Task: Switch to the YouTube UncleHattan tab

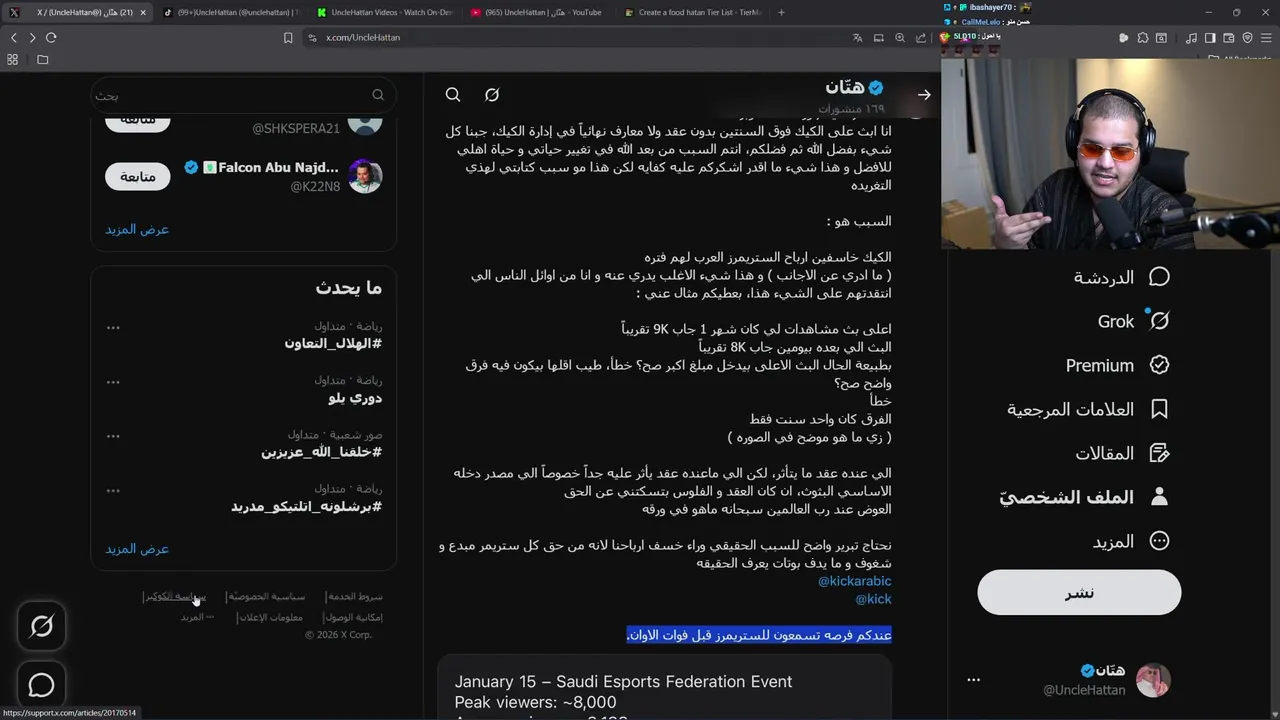Action: tap(538, 12)
